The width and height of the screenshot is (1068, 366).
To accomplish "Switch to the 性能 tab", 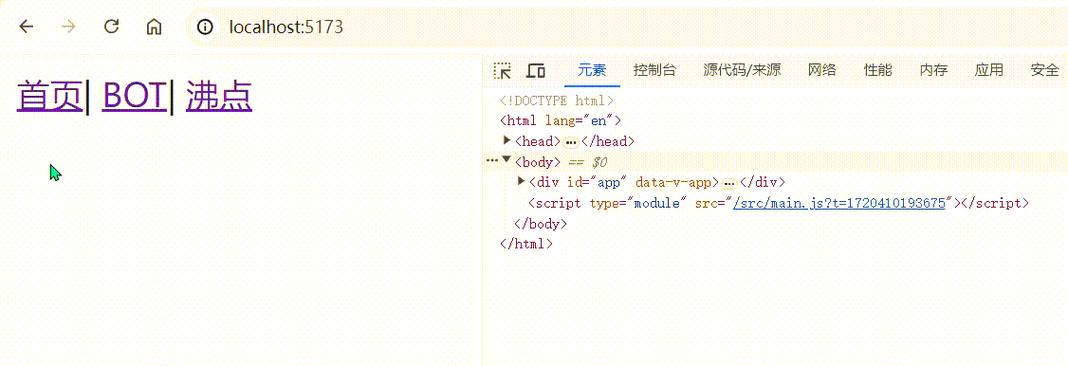I will (878, 70).
